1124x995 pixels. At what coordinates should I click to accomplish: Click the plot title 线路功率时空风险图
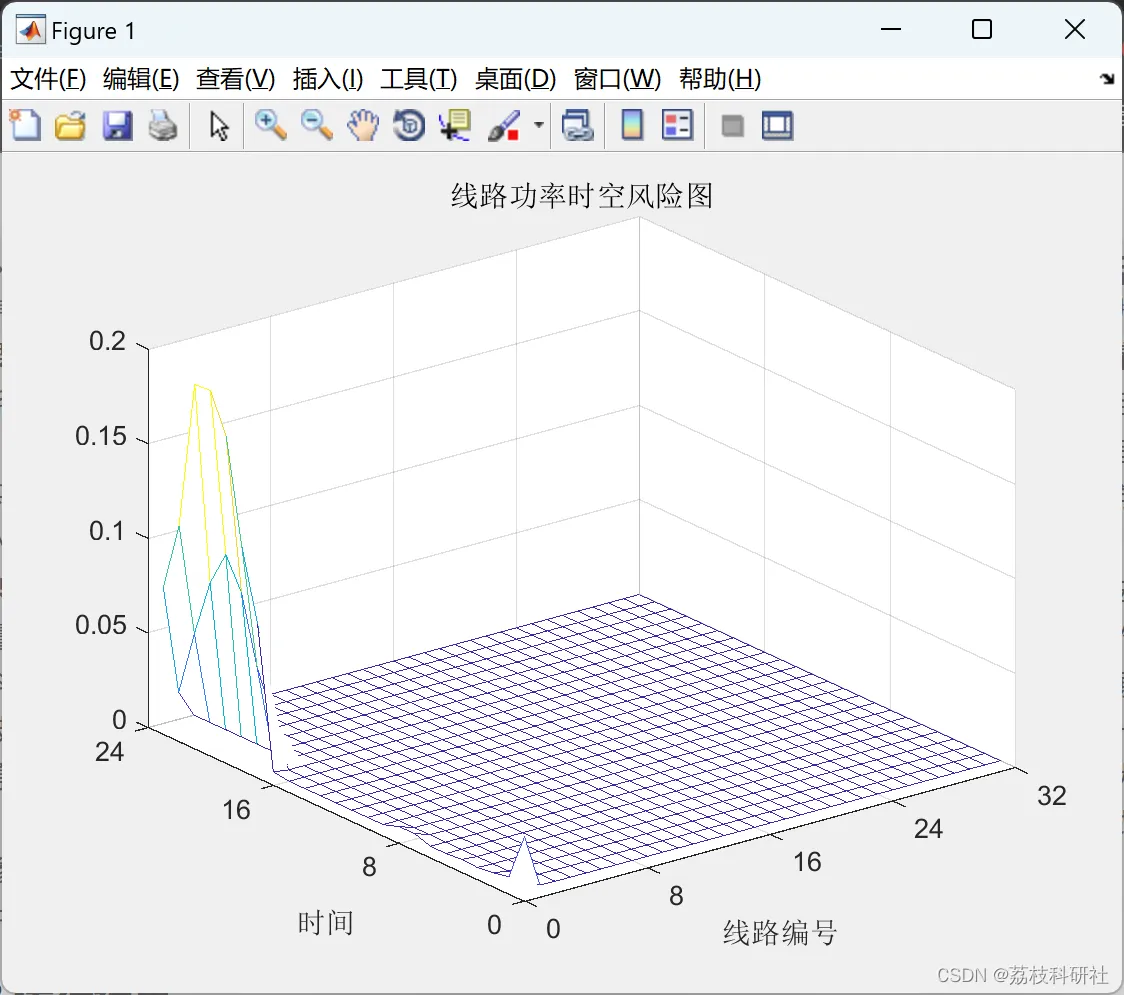click(582, 196)
